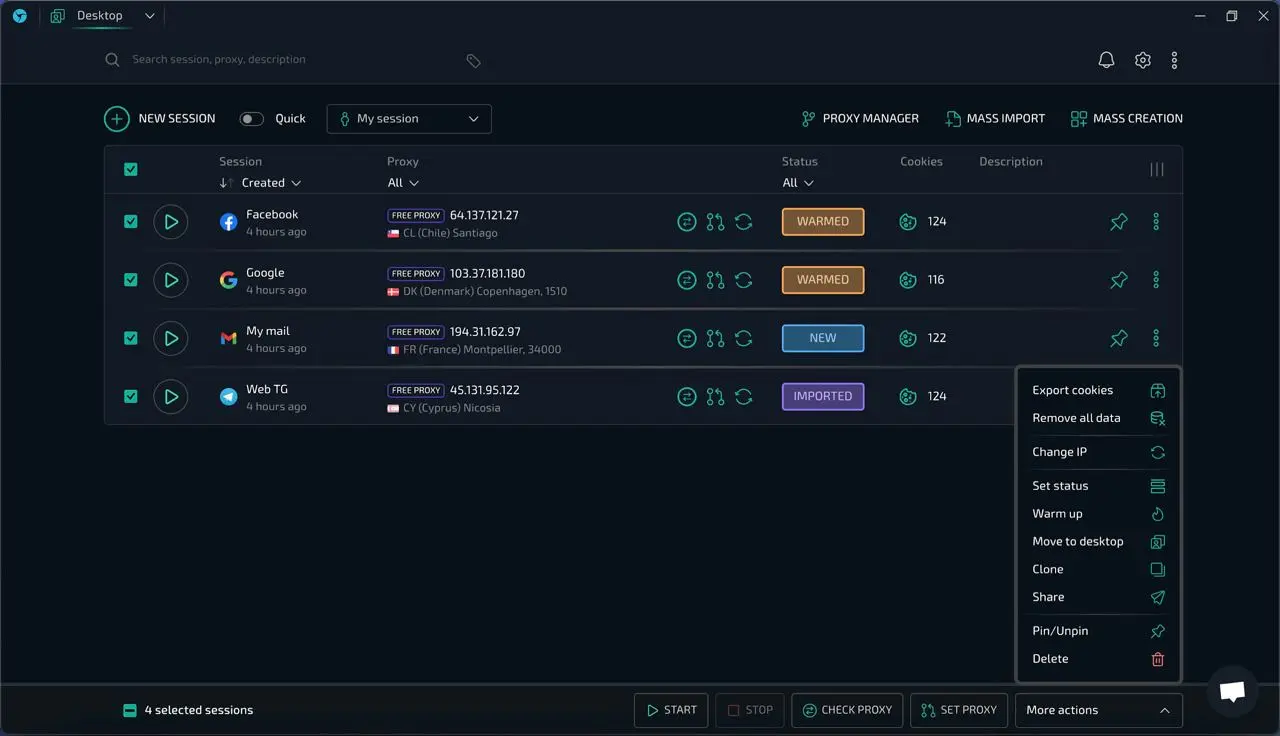
Task: Click the search session input field
Action: click(290, 60)
